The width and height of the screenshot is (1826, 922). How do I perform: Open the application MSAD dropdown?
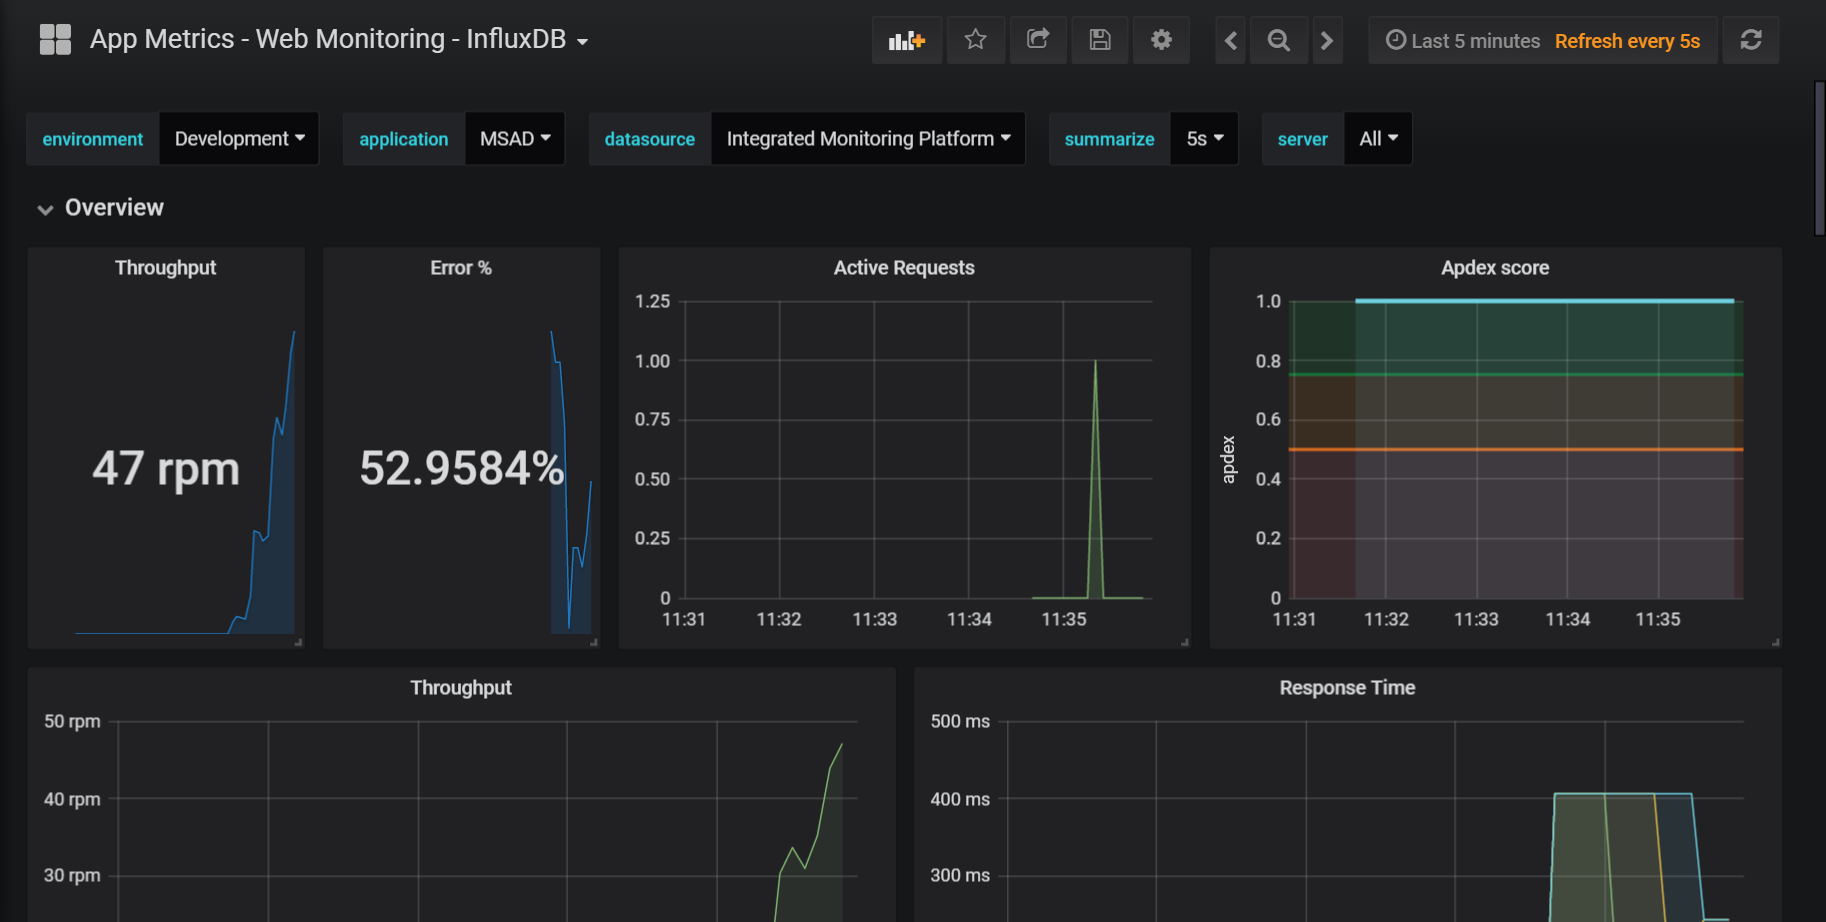(x=515, y=139)
